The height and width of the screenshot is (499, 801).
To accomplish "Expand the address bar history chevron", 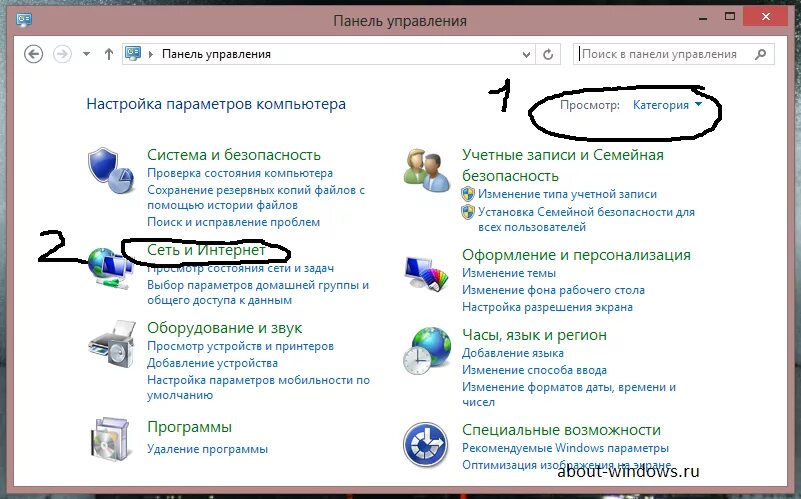I will pyautogui.click(x=526, y=54).
